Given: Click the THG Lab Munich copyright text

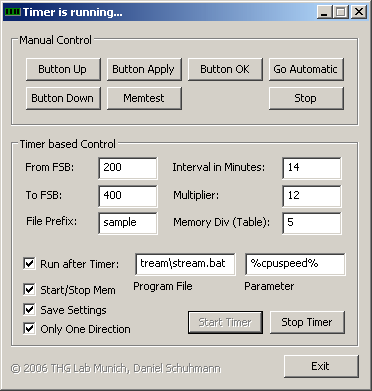Looking at the screenshot, I should pyautogui.click(x=116, y=369).
